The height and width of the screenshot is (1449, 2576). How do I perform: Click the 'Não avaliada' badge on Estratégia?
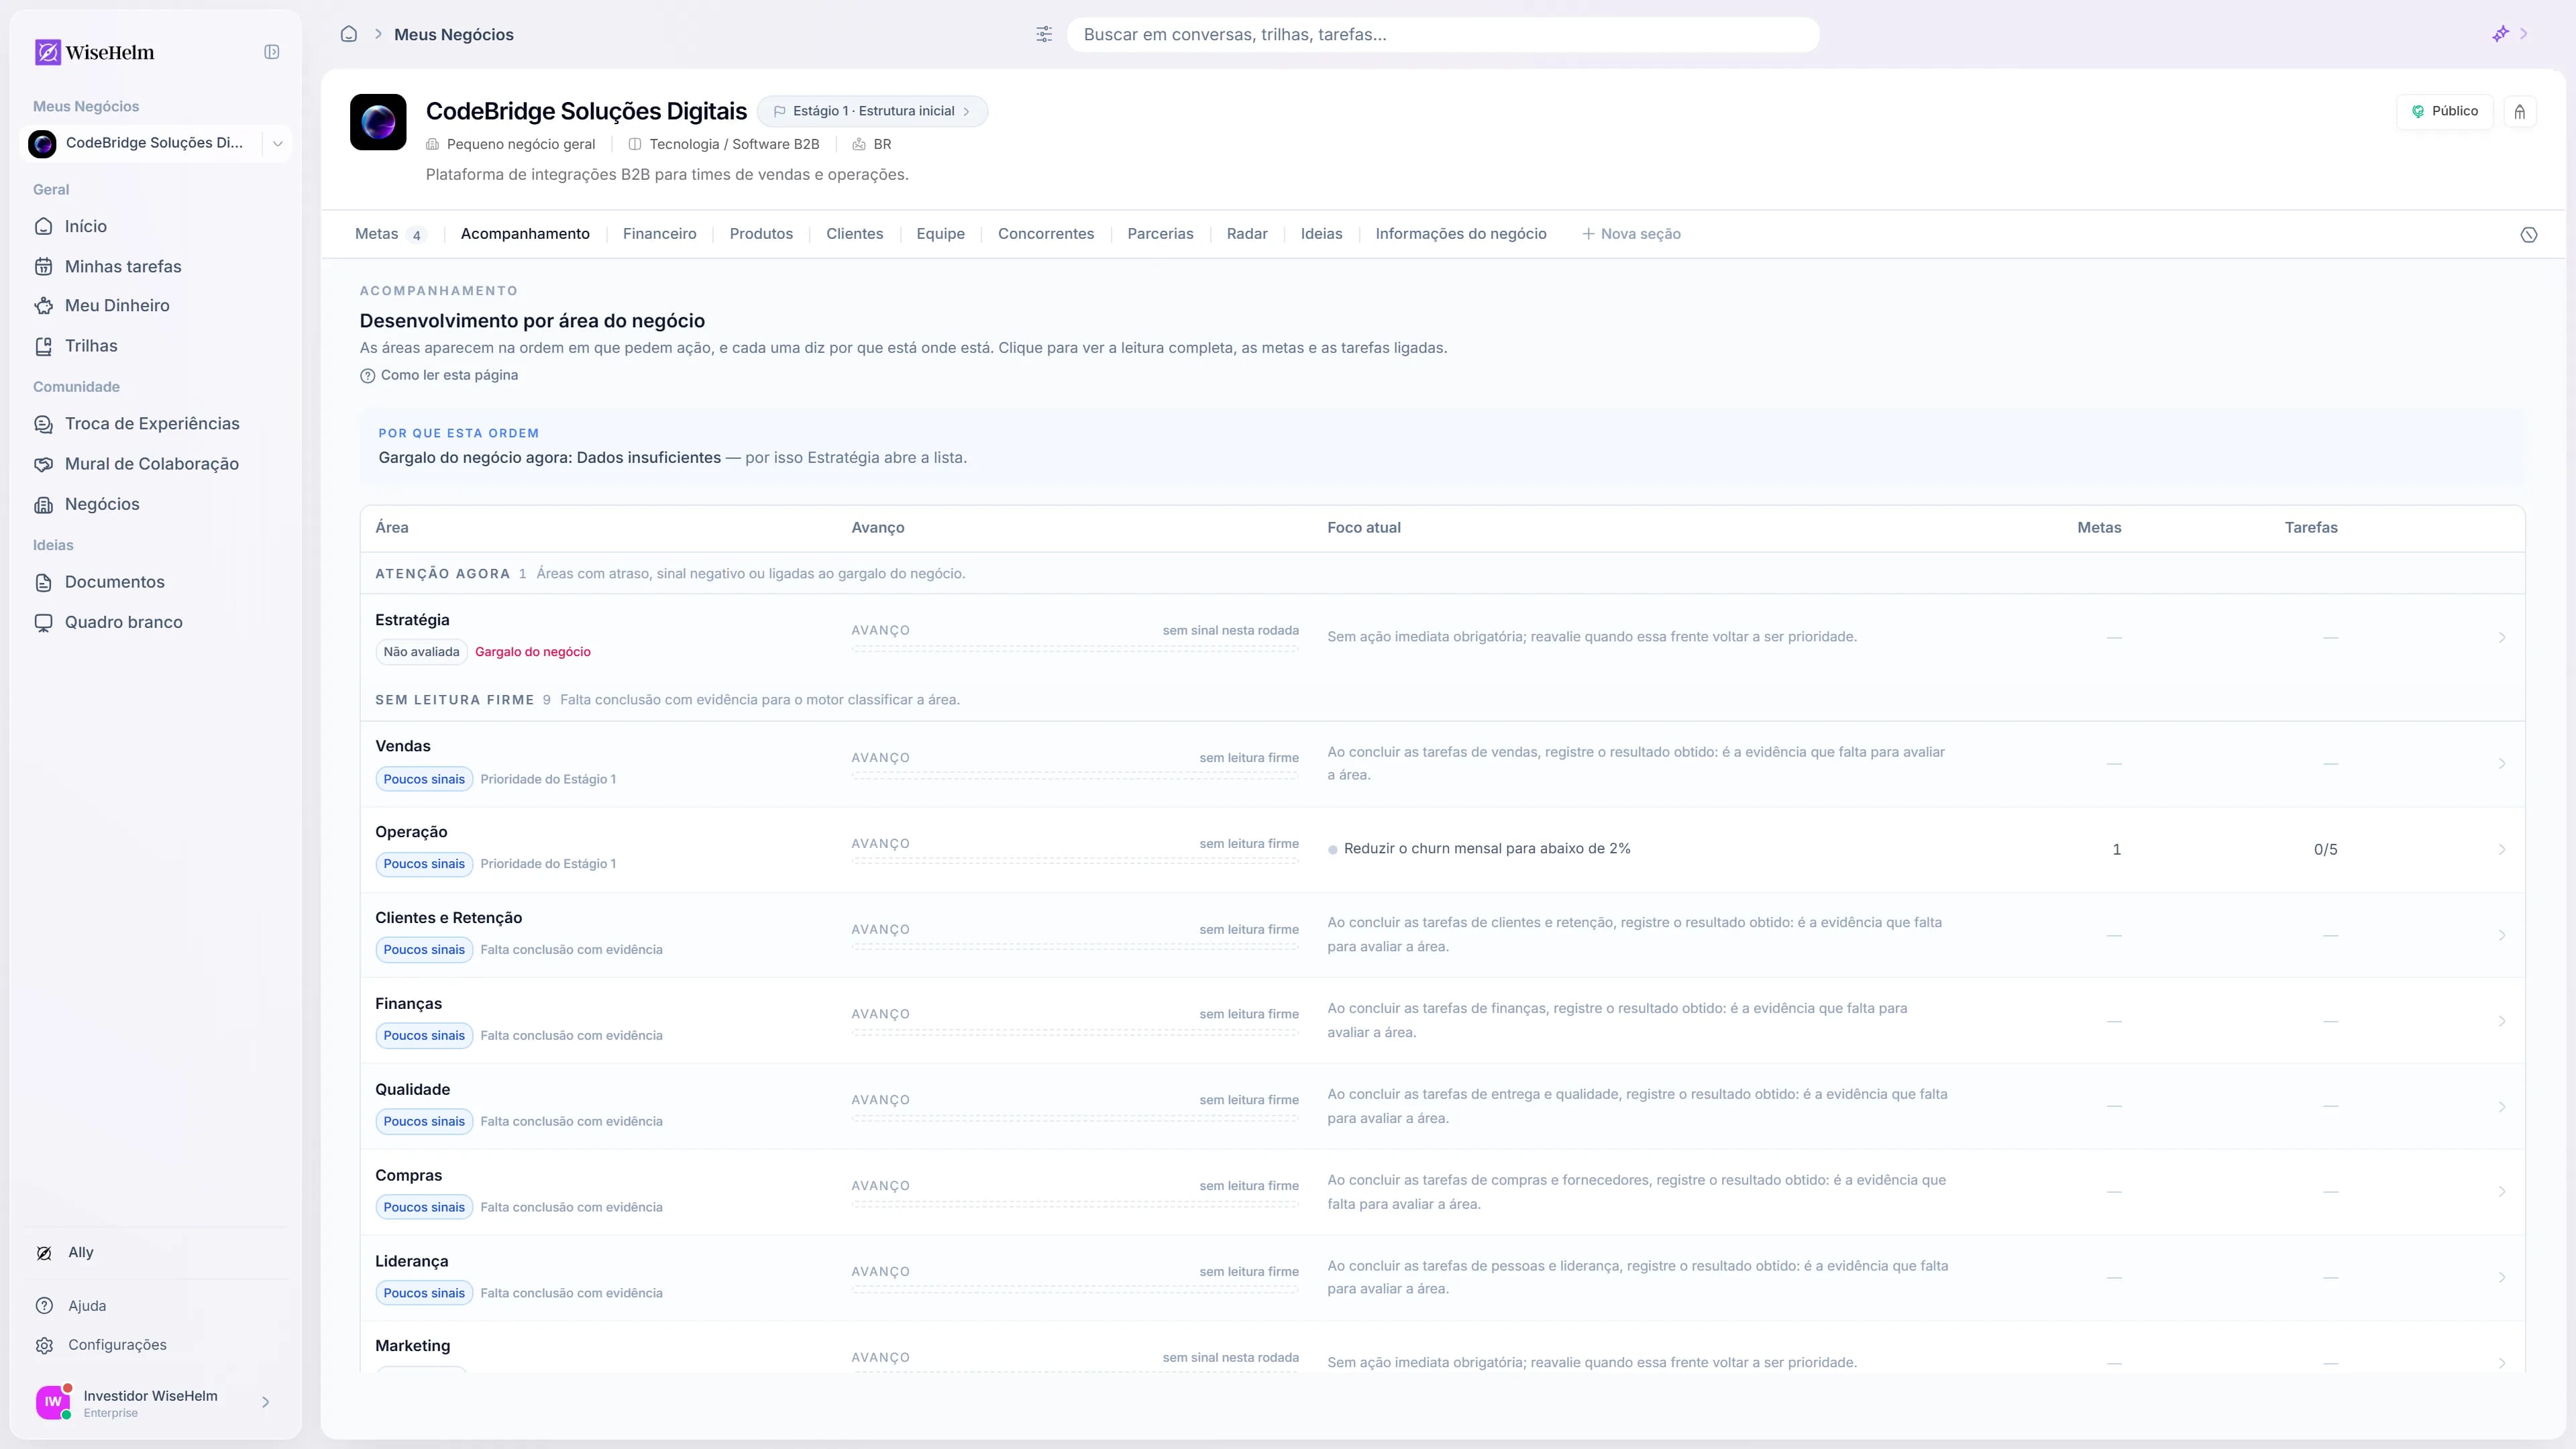pyautogui.click(x=421, y=652)
